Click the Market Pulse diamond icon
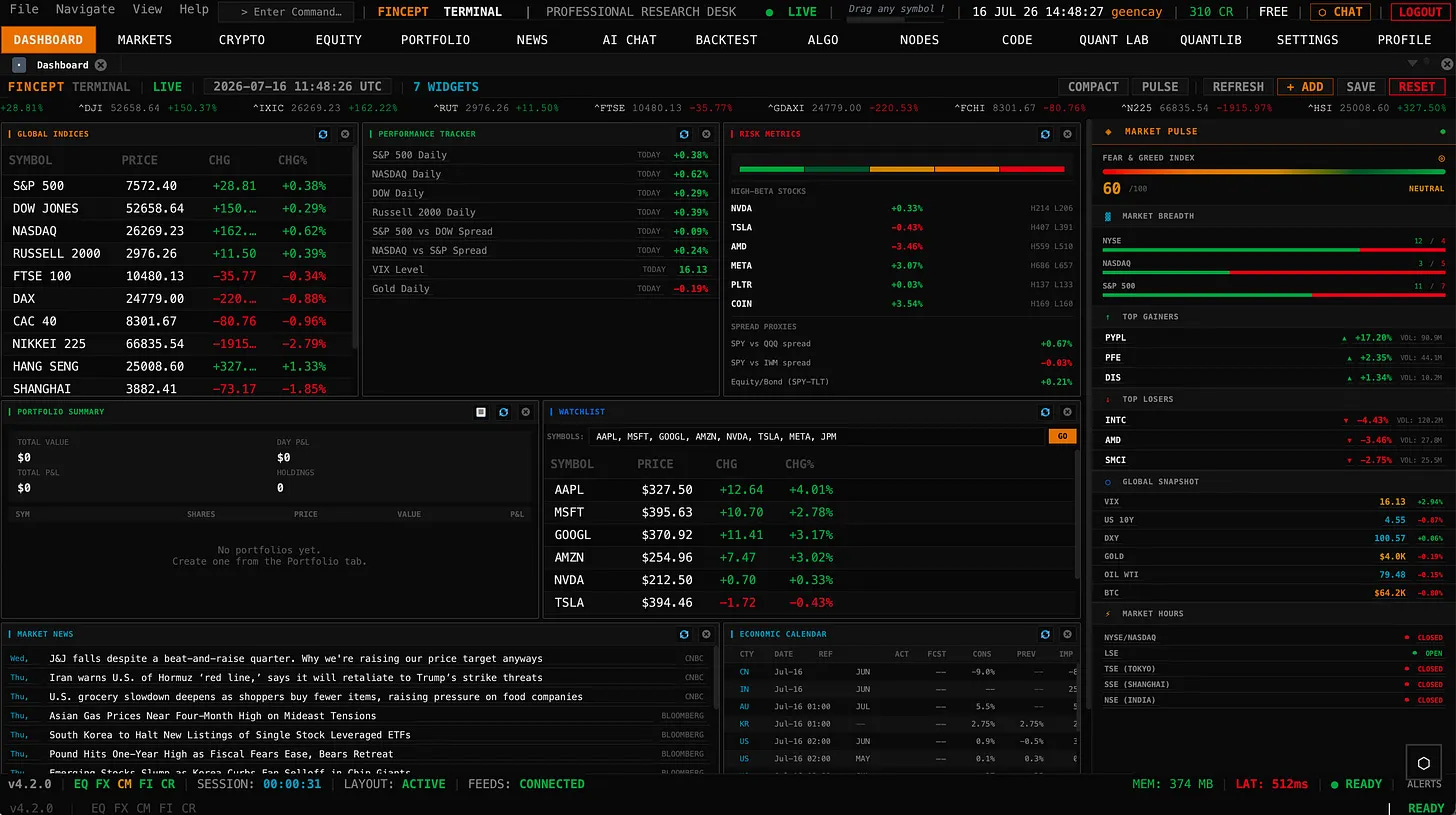Screen dimensions: 1456x815 pos(1107,131)
